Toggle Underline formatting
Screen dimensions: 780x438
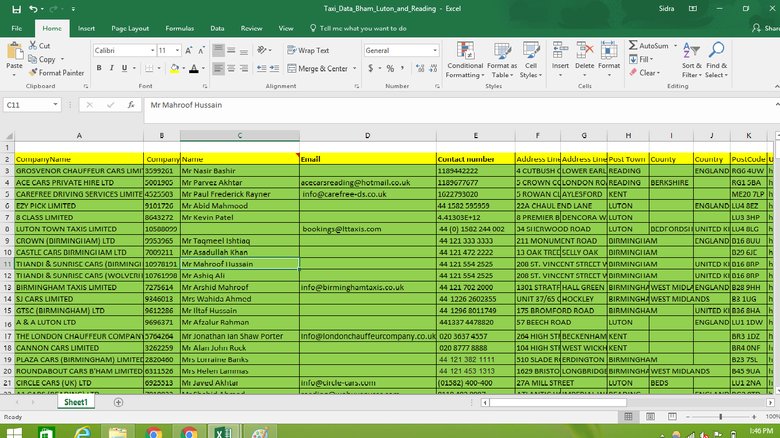(124, 68)
